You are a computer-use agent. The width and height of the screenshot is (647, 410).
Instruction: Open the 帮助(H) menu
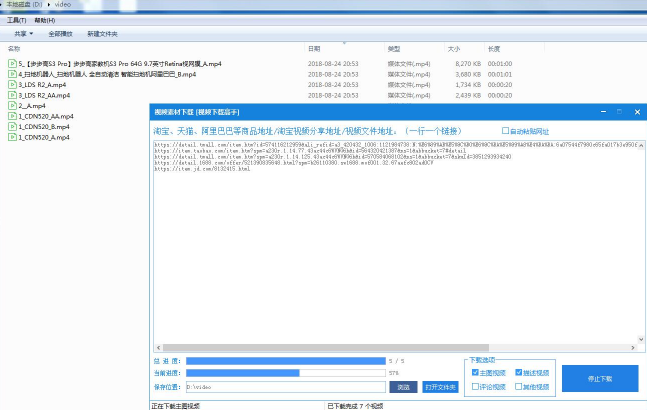[x=45, y=19]
